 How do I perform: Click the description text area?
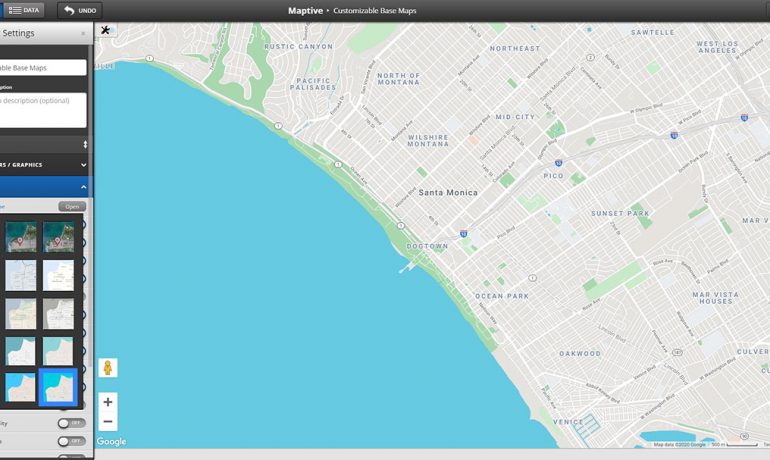43,110
